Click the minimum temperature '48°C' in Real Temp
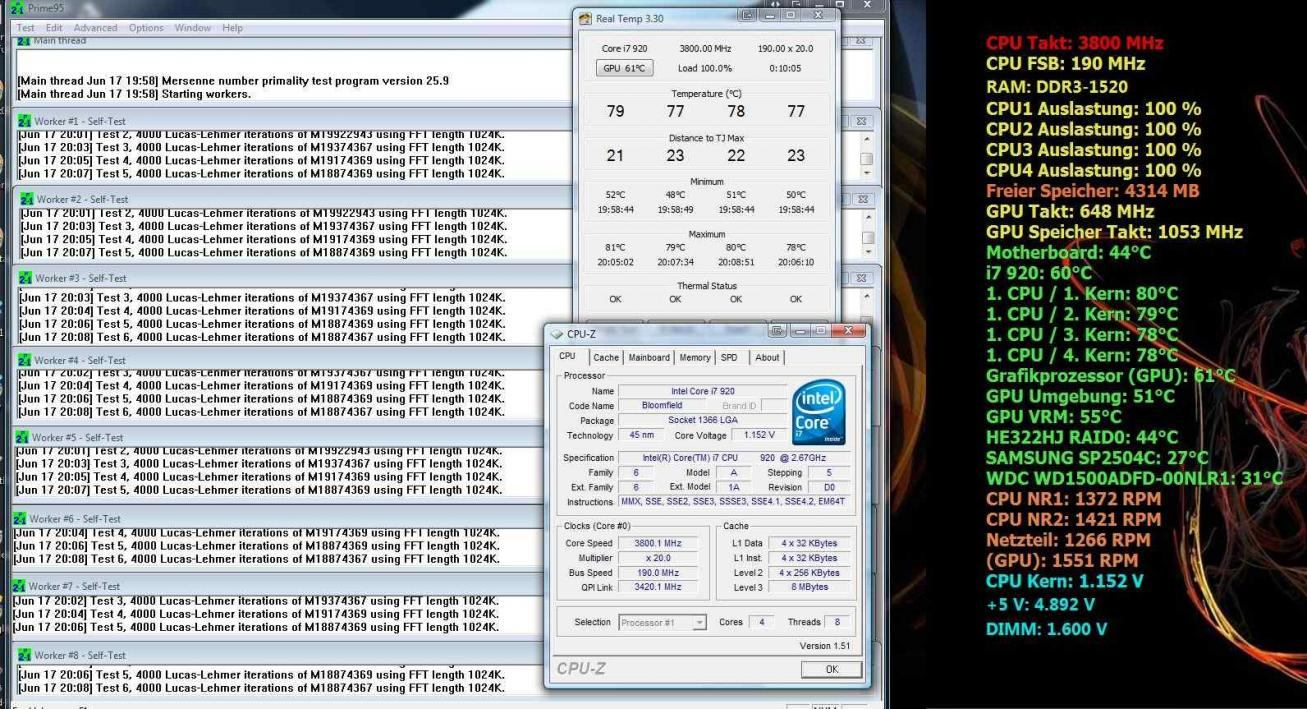The image size is (1307, 709). 675,195
